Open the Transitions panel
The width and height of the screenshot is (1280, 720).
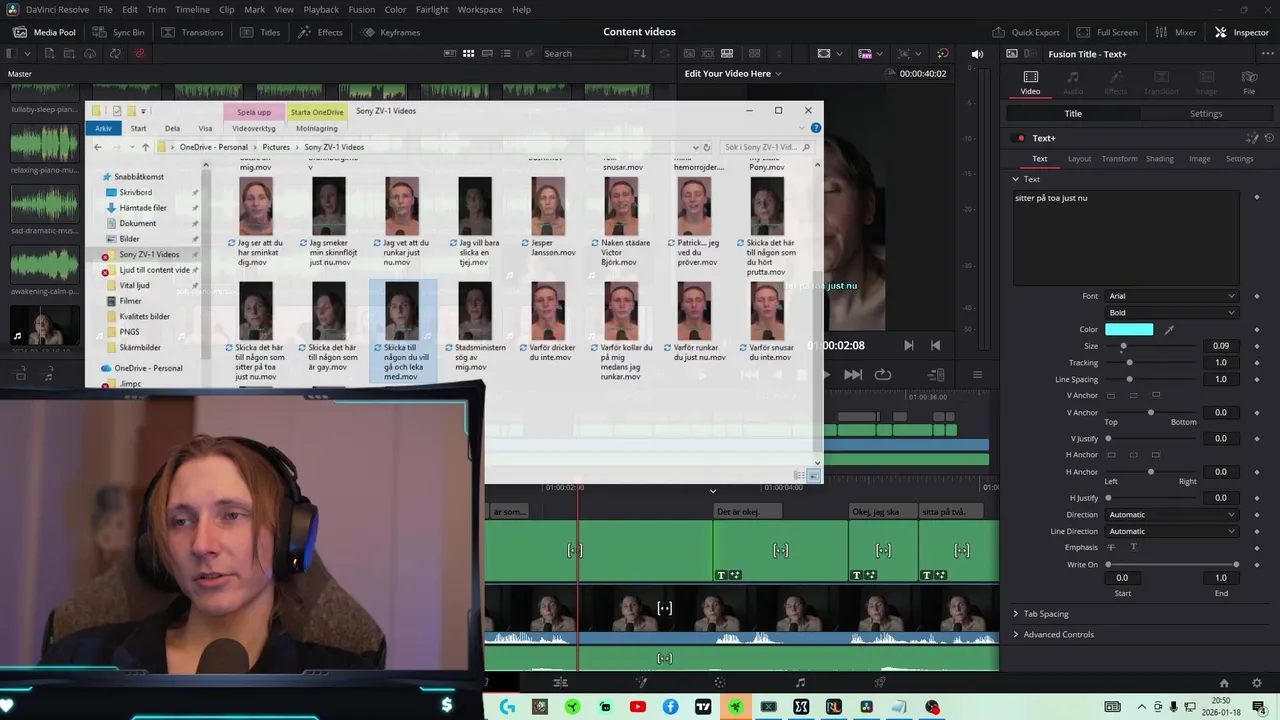pos(192,32)
